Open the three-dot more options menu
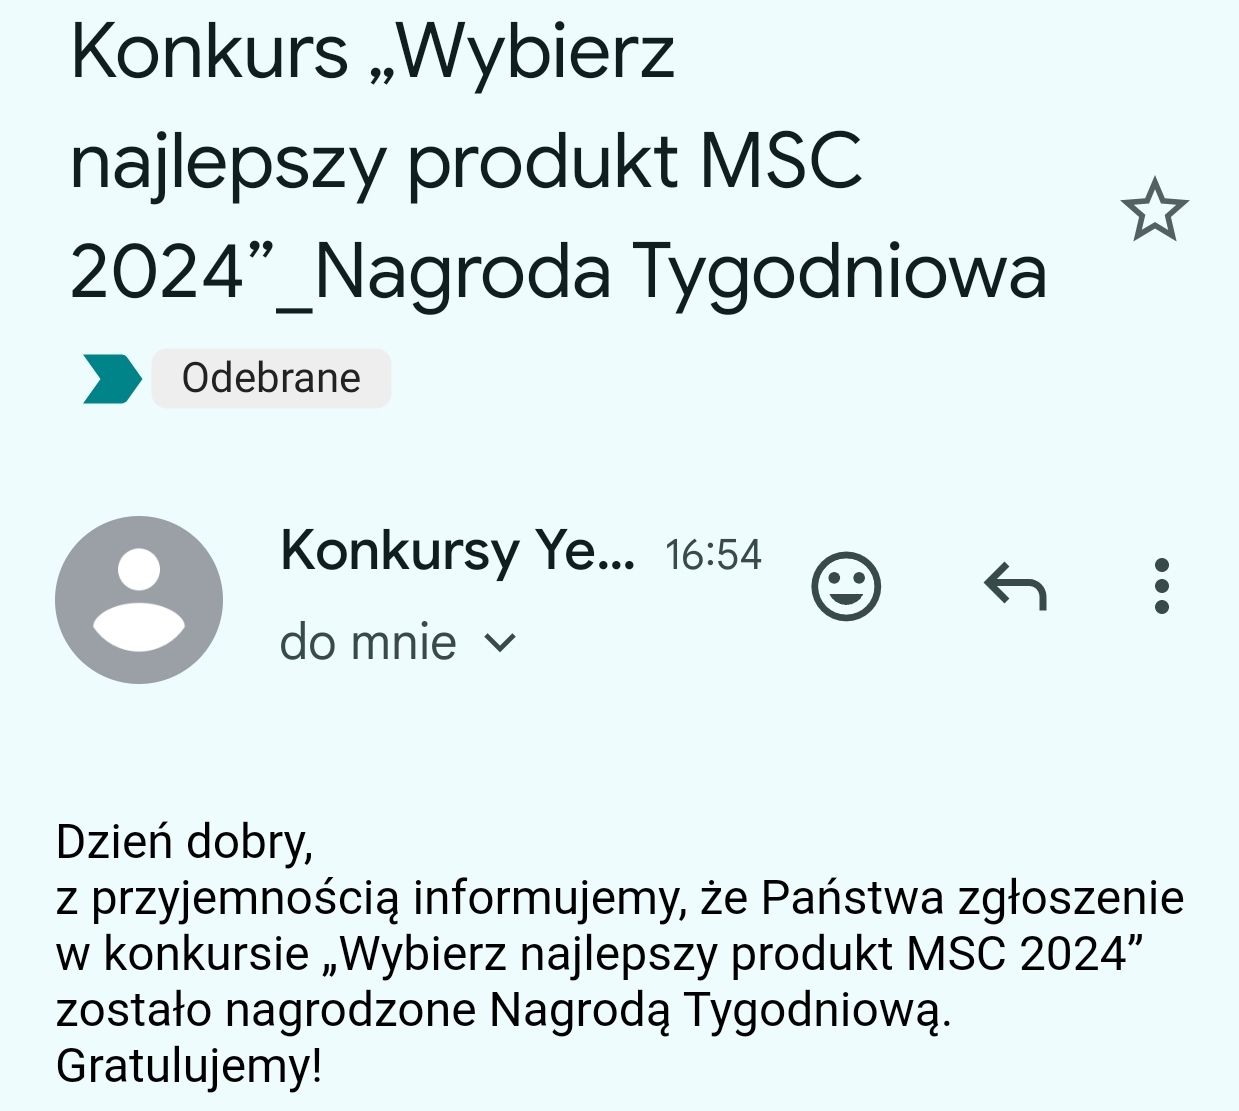This screenshot has height=1111, width=1239. coord(1161,586)
